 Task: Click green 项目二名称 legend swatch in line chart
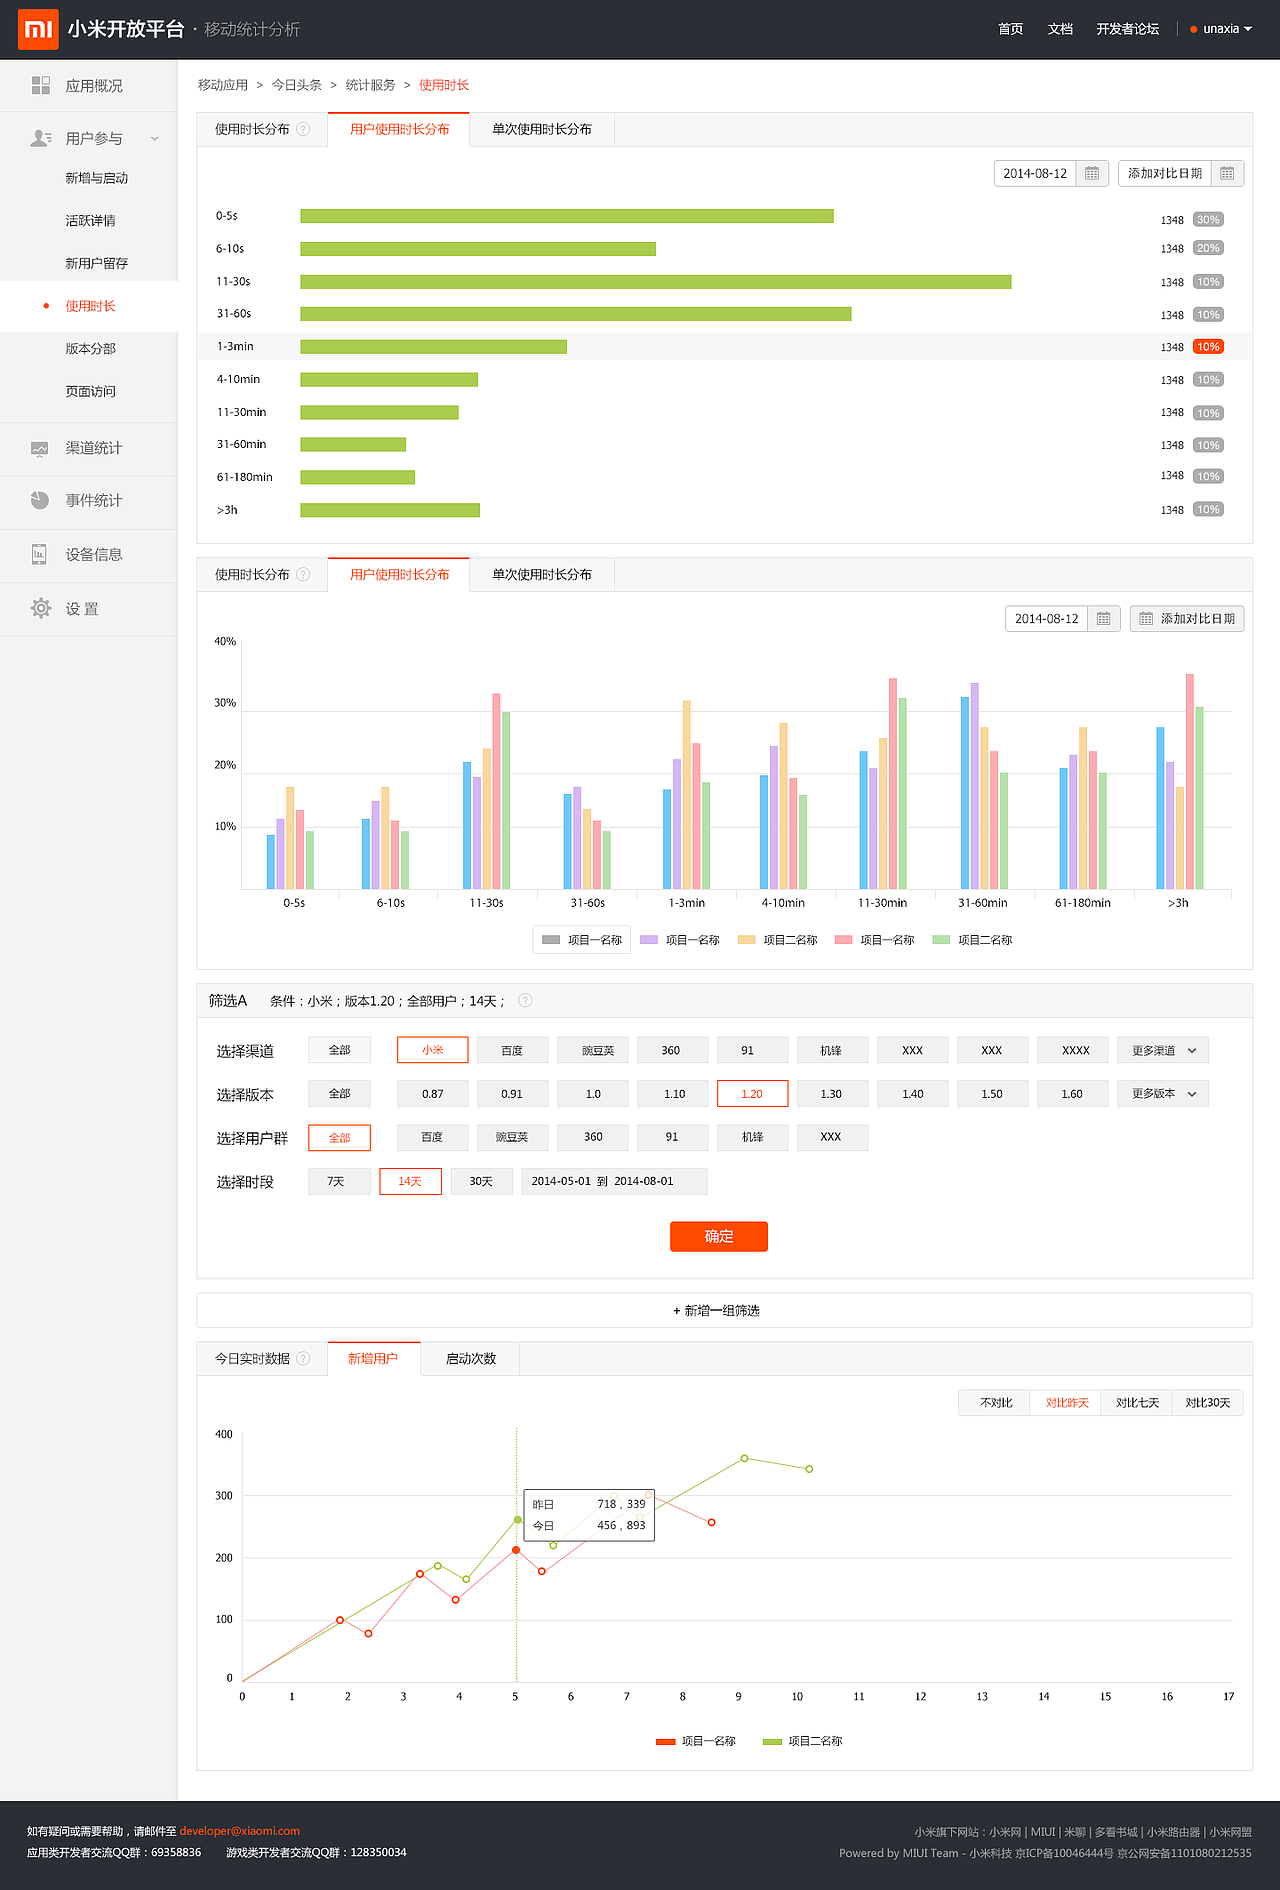(x=772, y=1742)
